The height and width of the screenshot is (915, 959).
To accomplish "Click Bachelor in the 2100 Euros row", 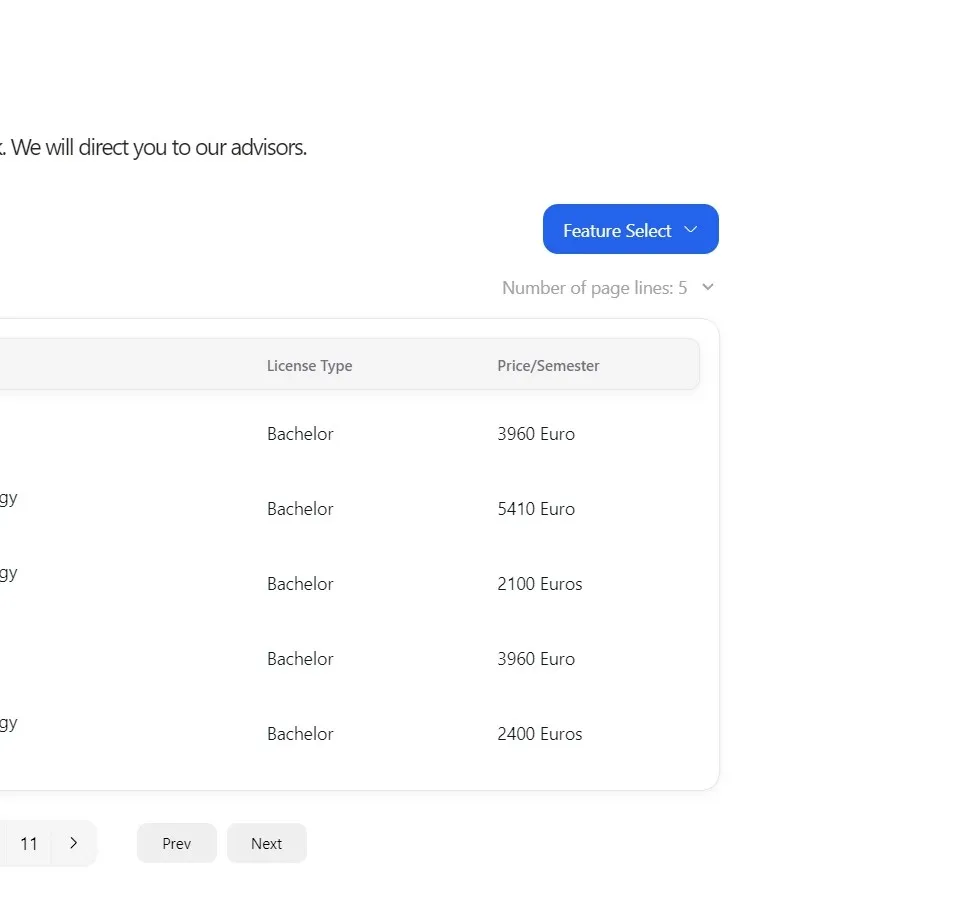I will pyautogui.click(x=300, y=584).
